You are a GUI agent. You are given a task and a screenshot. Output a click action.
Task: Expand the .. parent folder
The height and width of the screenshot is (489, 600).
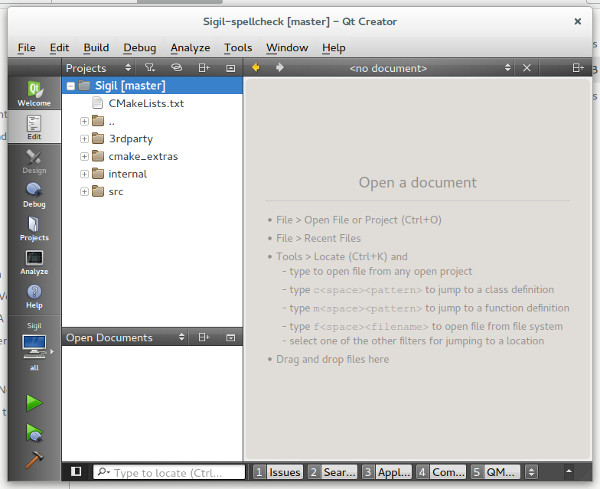pyautogui.click(x=84, y=121)
